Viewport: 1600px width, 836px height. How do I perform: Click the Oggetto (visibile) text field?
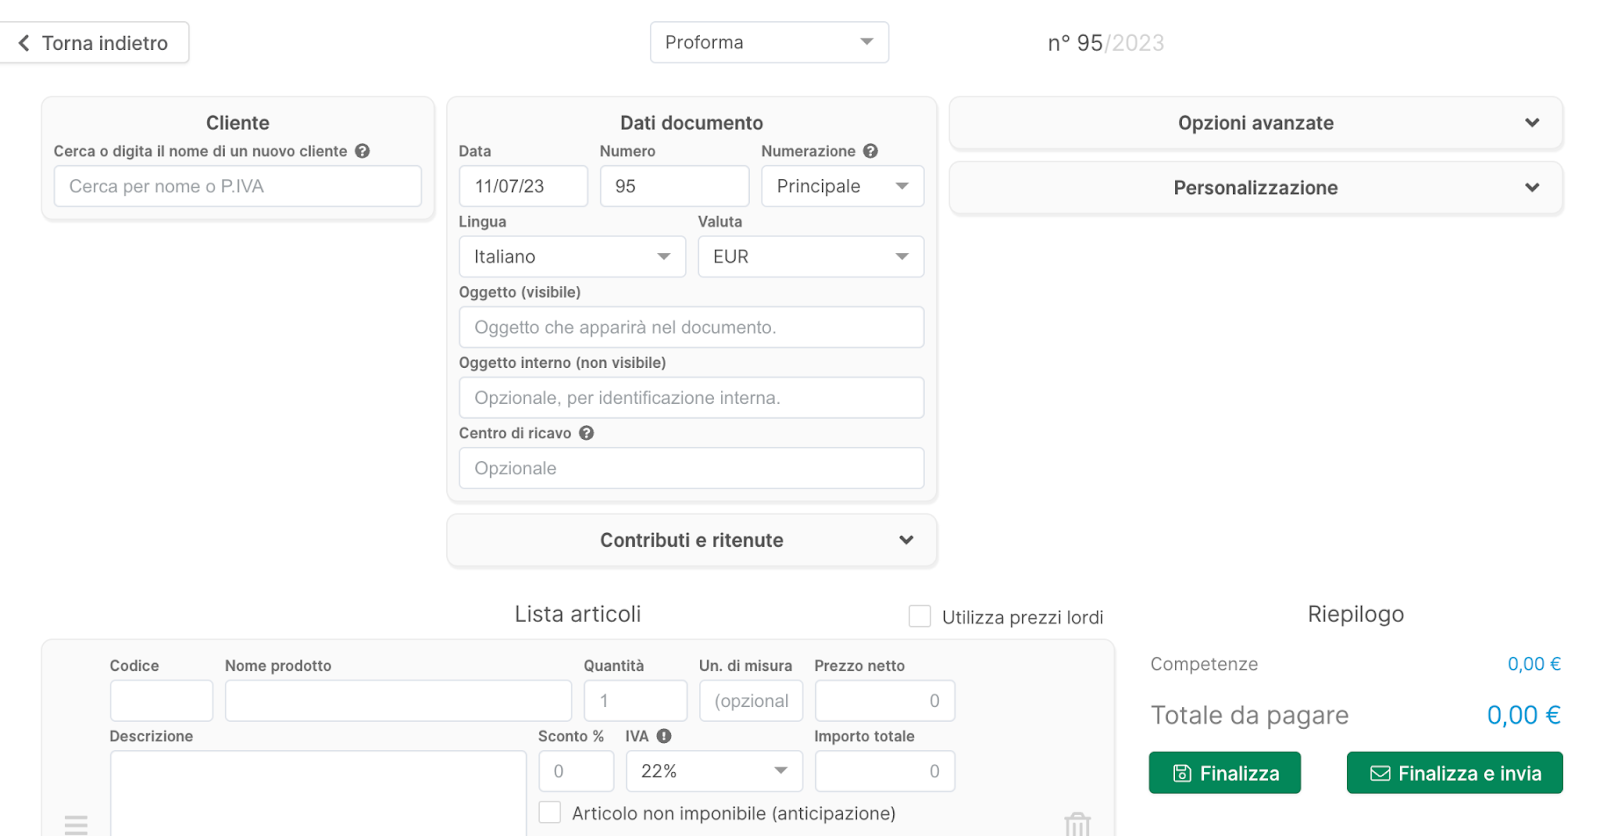tap(691, 327)
